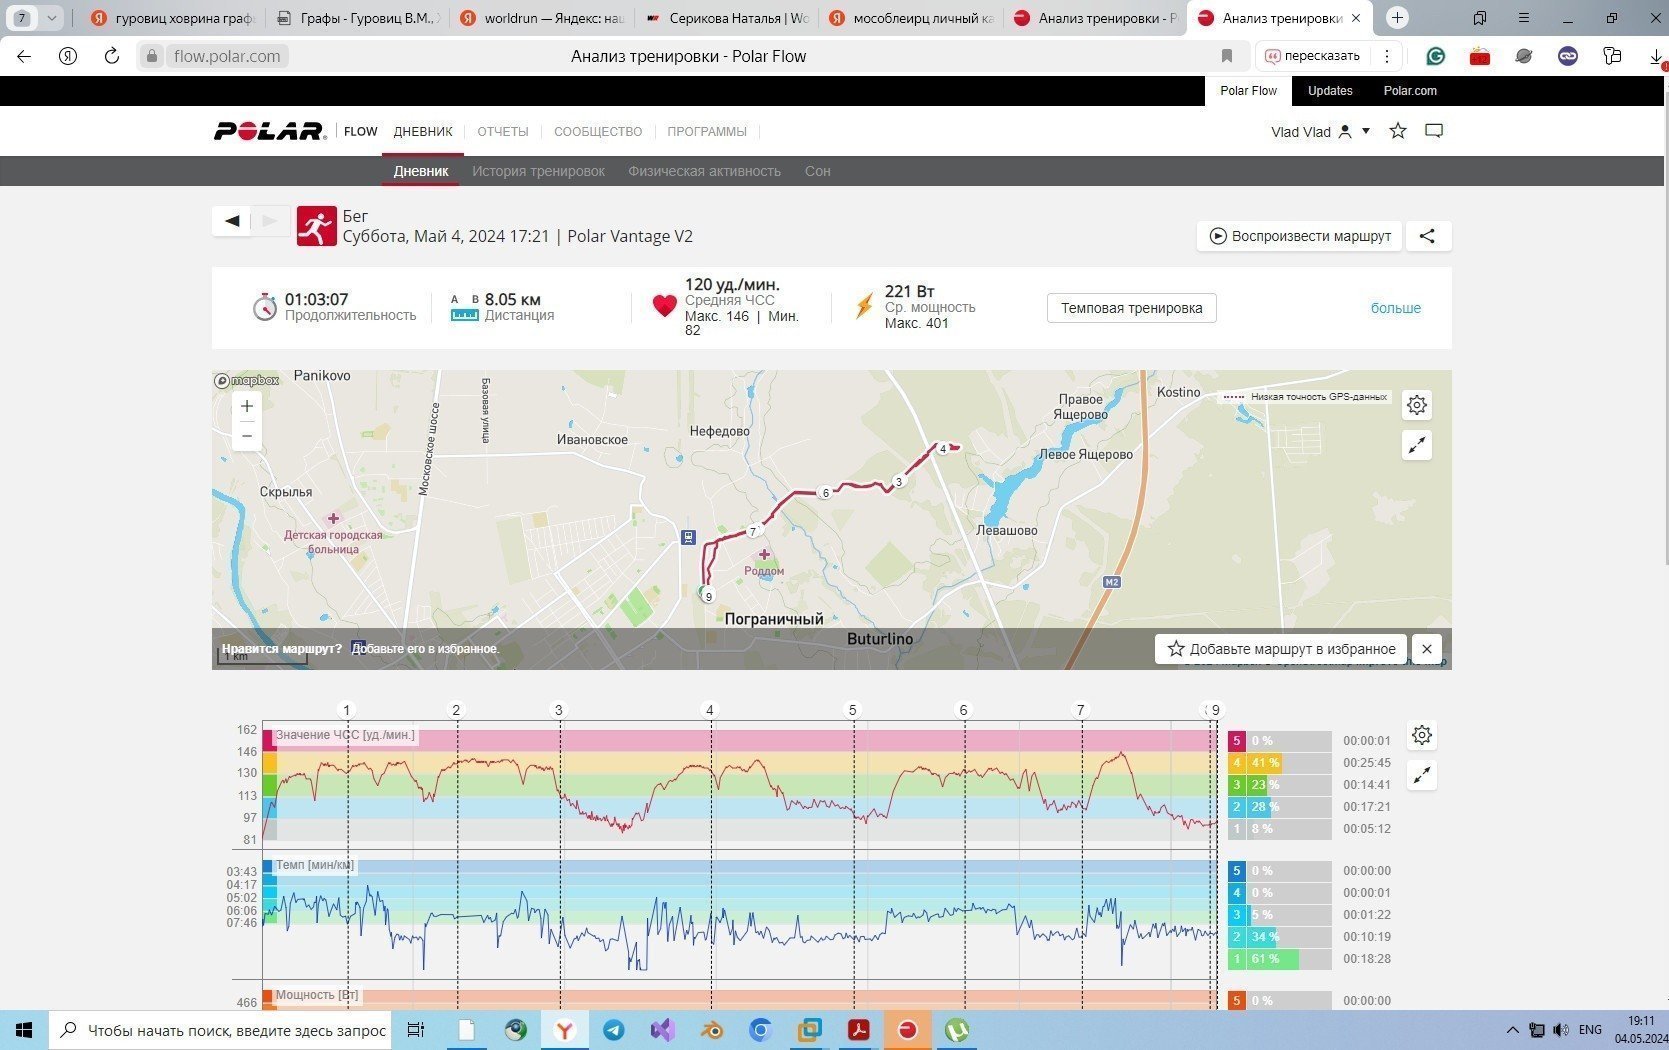Viewport: 1669px width, 1050px height.
Task: Click Windows taskbar search box
Action: (x=222, y=1030)
